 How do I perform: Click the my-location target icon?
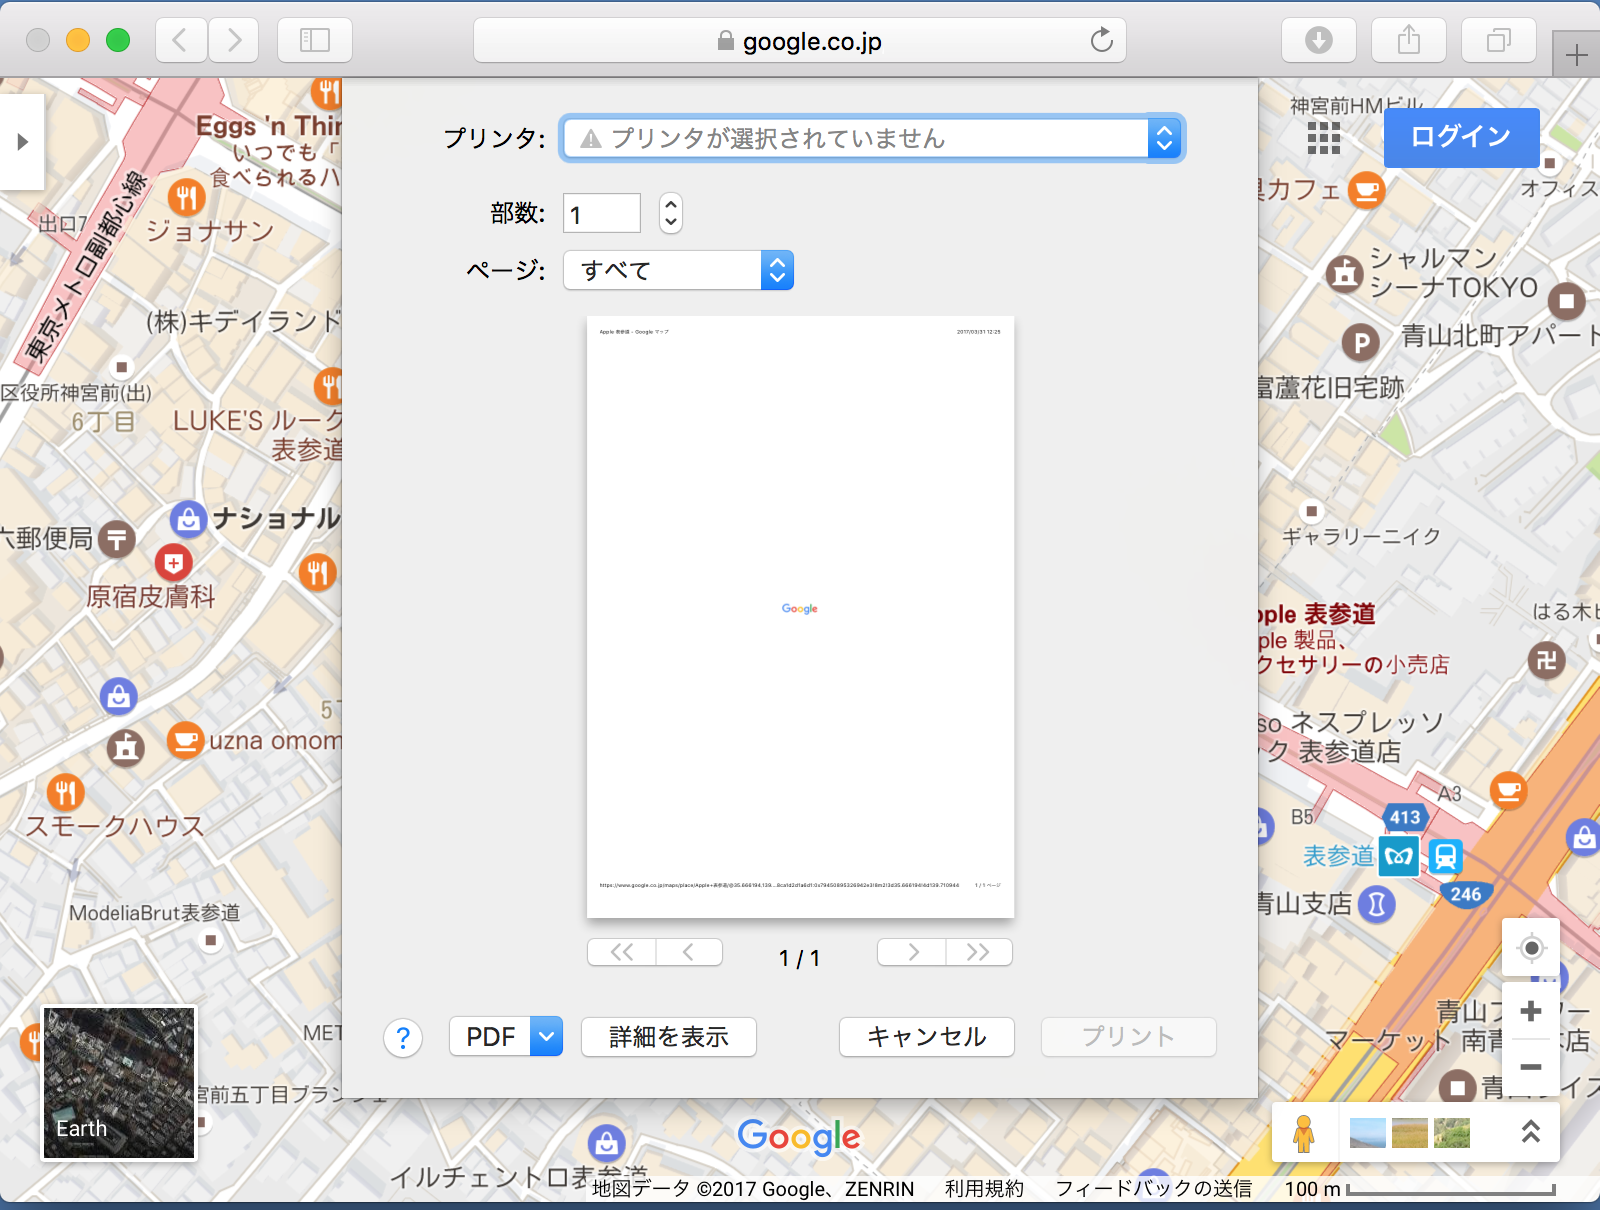pos(1530,948)
